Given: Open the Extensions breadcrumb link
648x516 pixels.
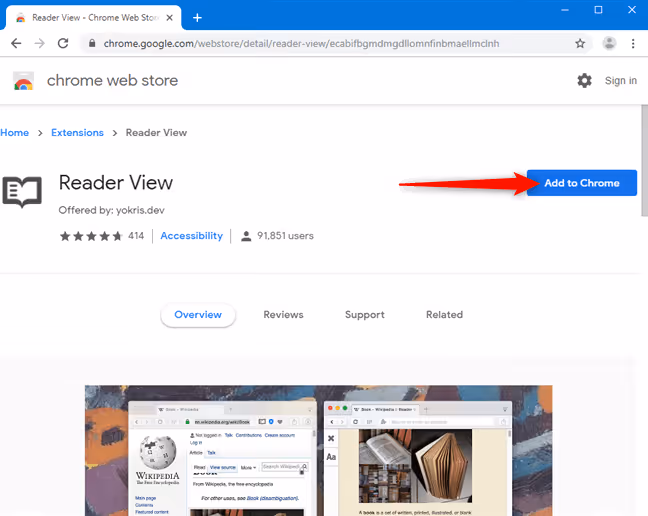Looking at the screenshot, I should (77, 133).
